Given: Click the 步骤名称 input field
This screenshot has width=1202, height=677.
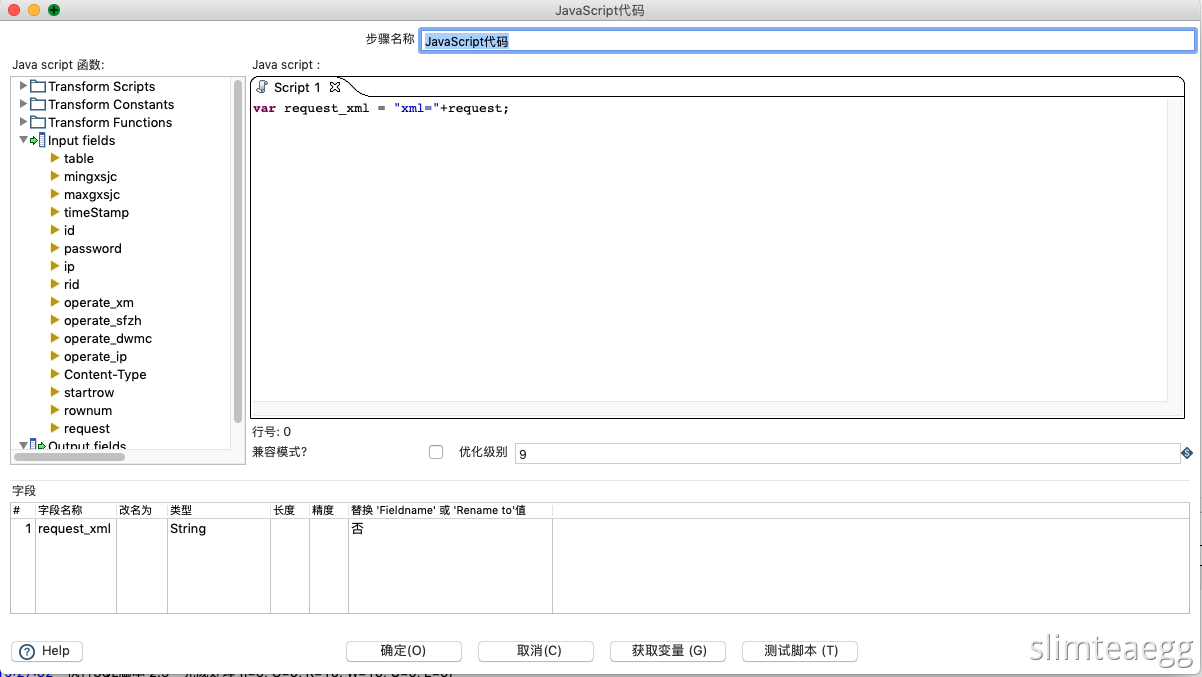Looking at the screenshot, I should coord(807,41).
